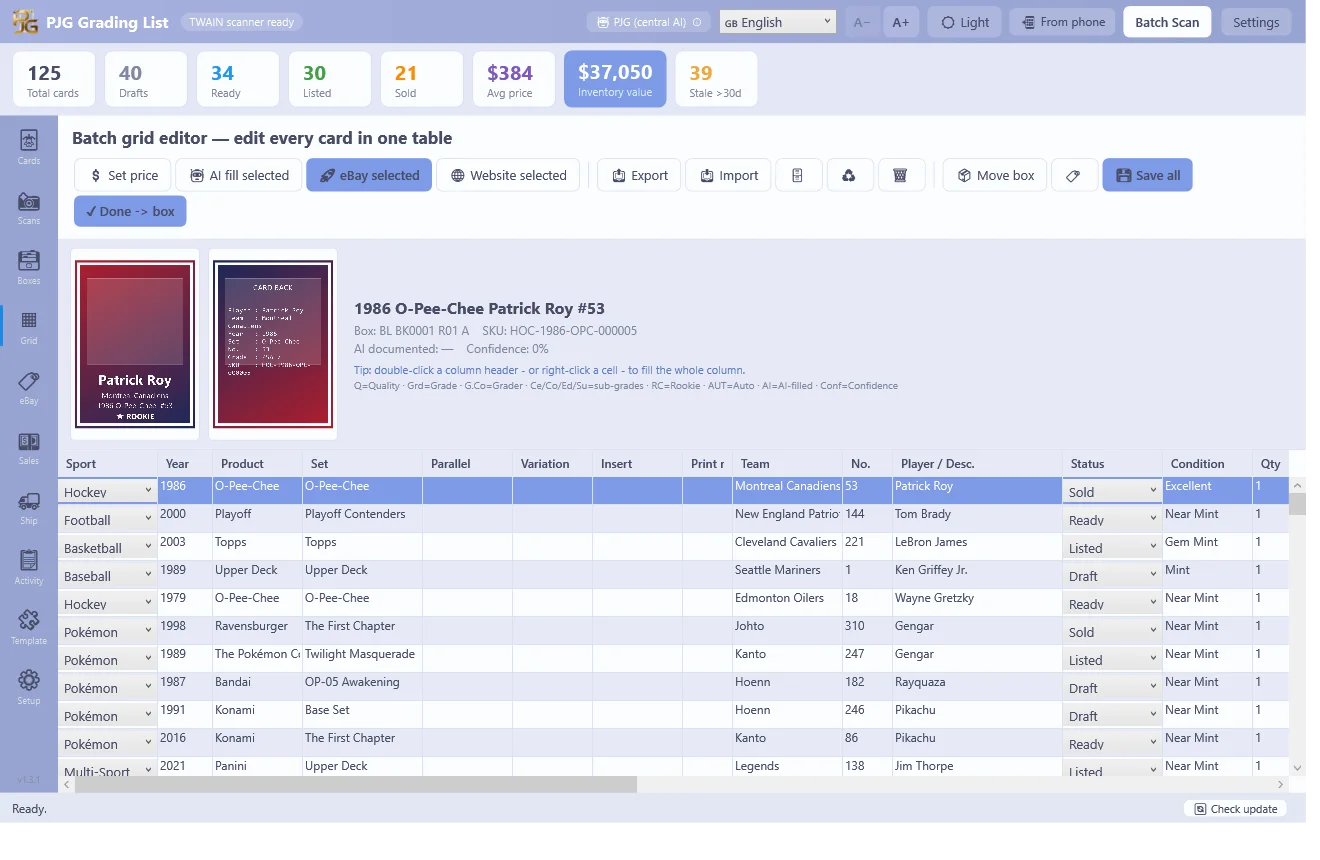The height and width of the screenshot is (860, 1320).
Task: Decrease font size with A− button
Action: [x=862, y=22]
